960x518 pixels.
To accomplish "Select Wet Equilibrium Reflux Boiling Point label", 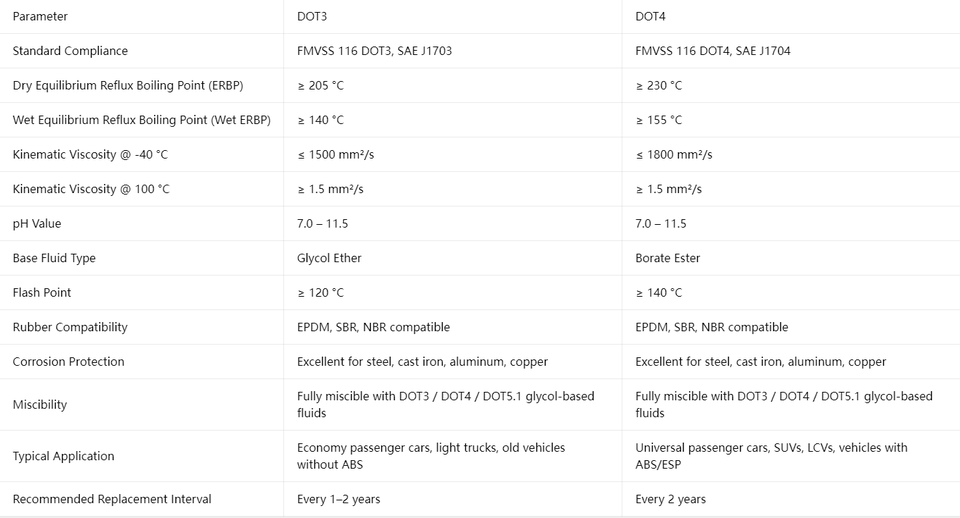I will pos(141,120).
